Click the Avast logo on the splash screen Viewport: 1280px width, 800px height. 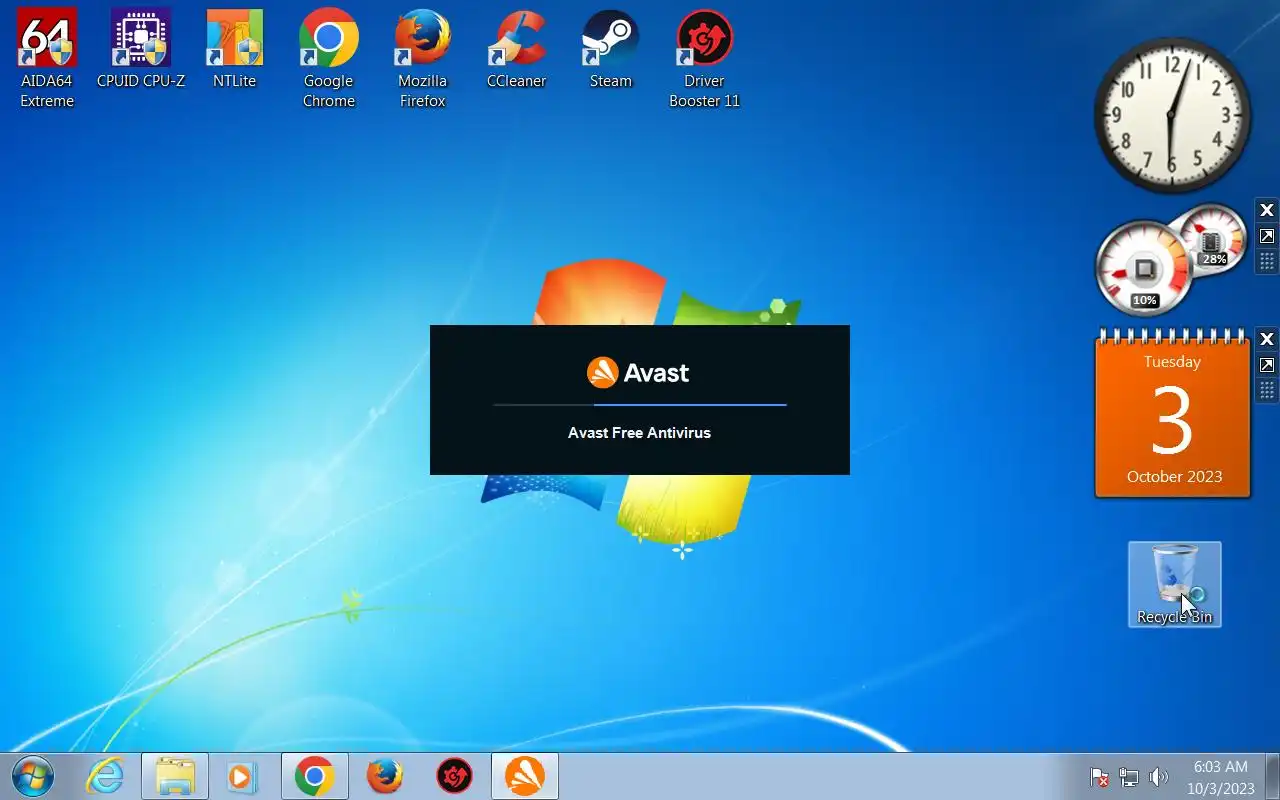pyautogui.click(x=638, y=373)
